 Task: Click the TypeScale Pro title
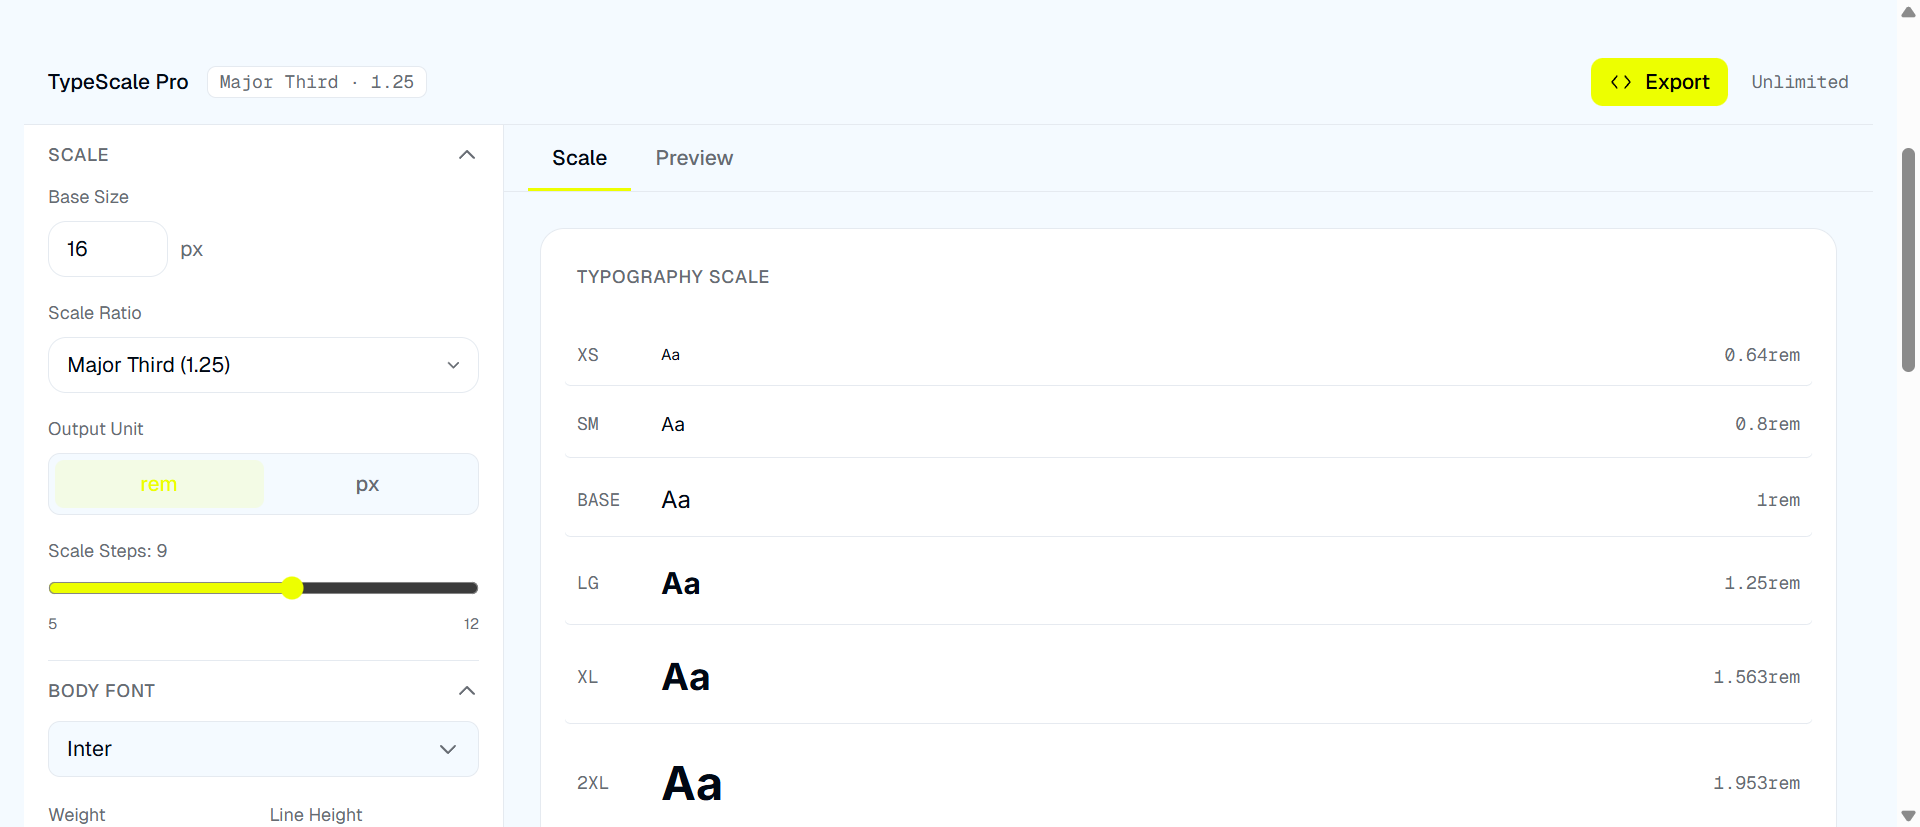pyautogui.click(x=118, y=82)
